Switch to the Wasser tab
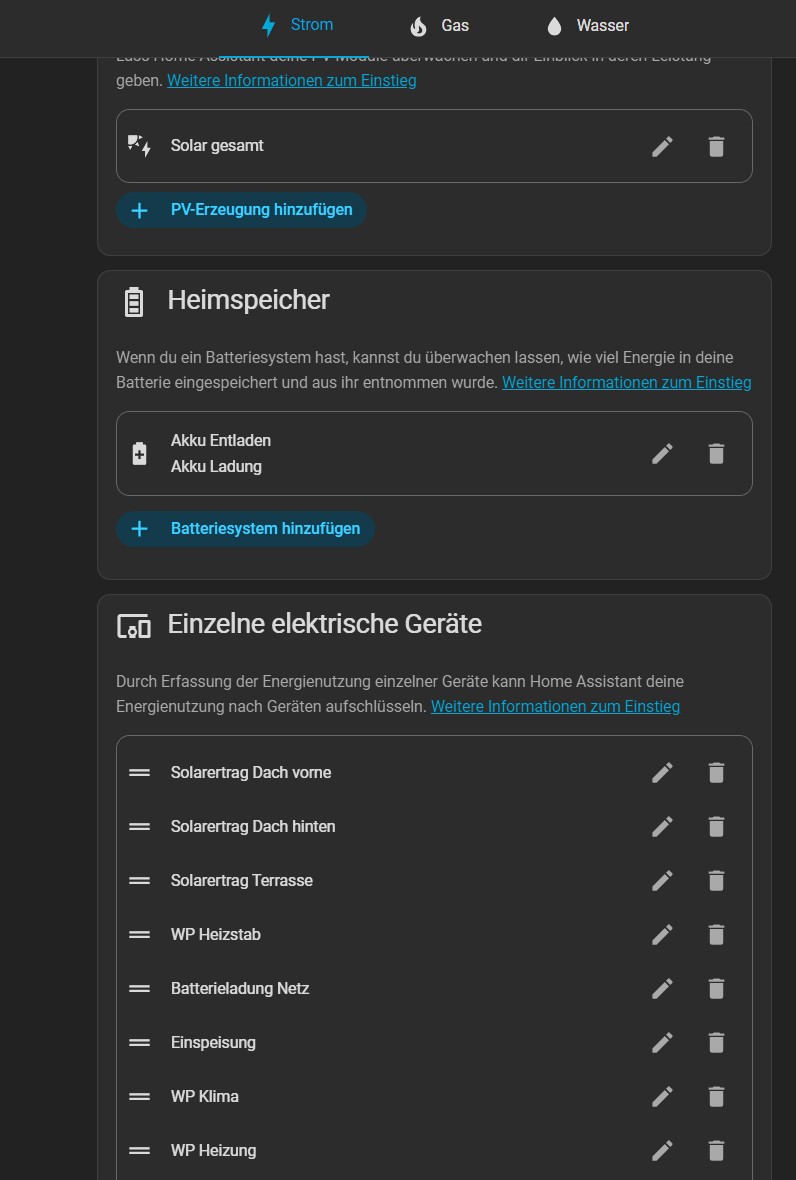This screenshot has height=1180, width=796. pos(587,26)
